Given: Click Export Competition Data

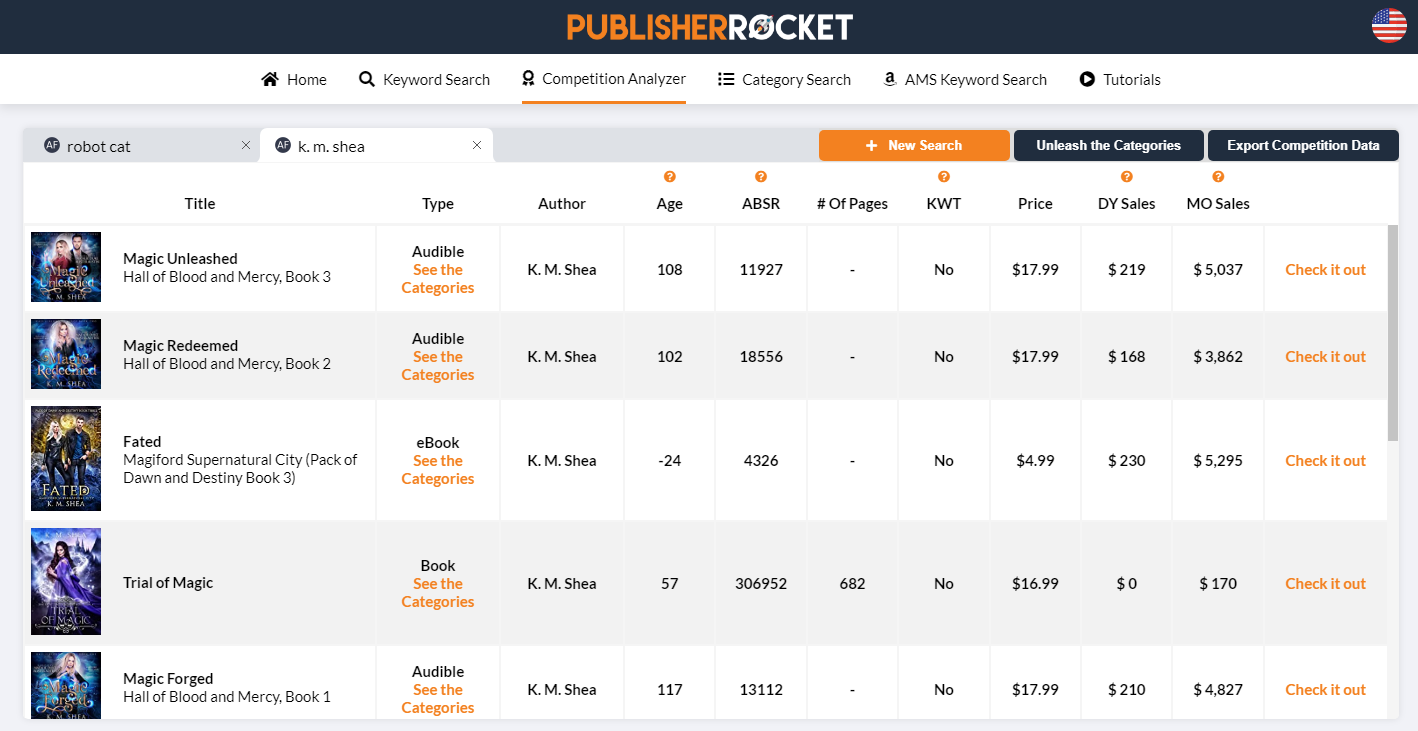Looking at the screenshot, I should tap(1303, 145).
